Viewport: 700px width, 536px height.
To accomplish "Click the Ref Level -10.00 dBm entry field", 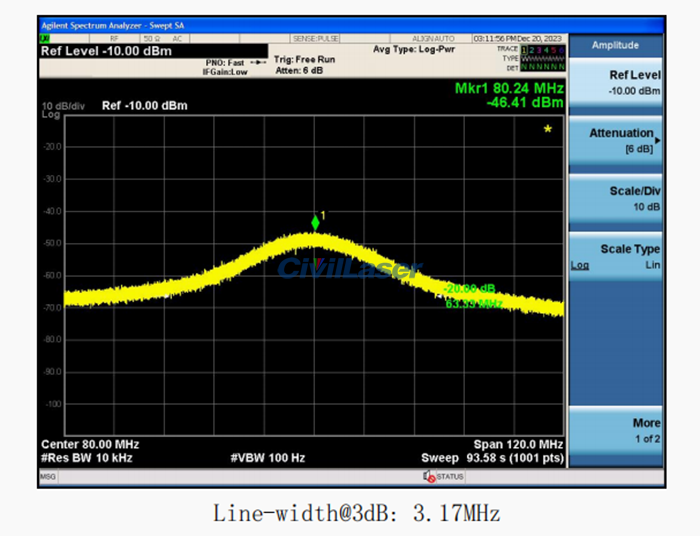I will tap(106, 51).
